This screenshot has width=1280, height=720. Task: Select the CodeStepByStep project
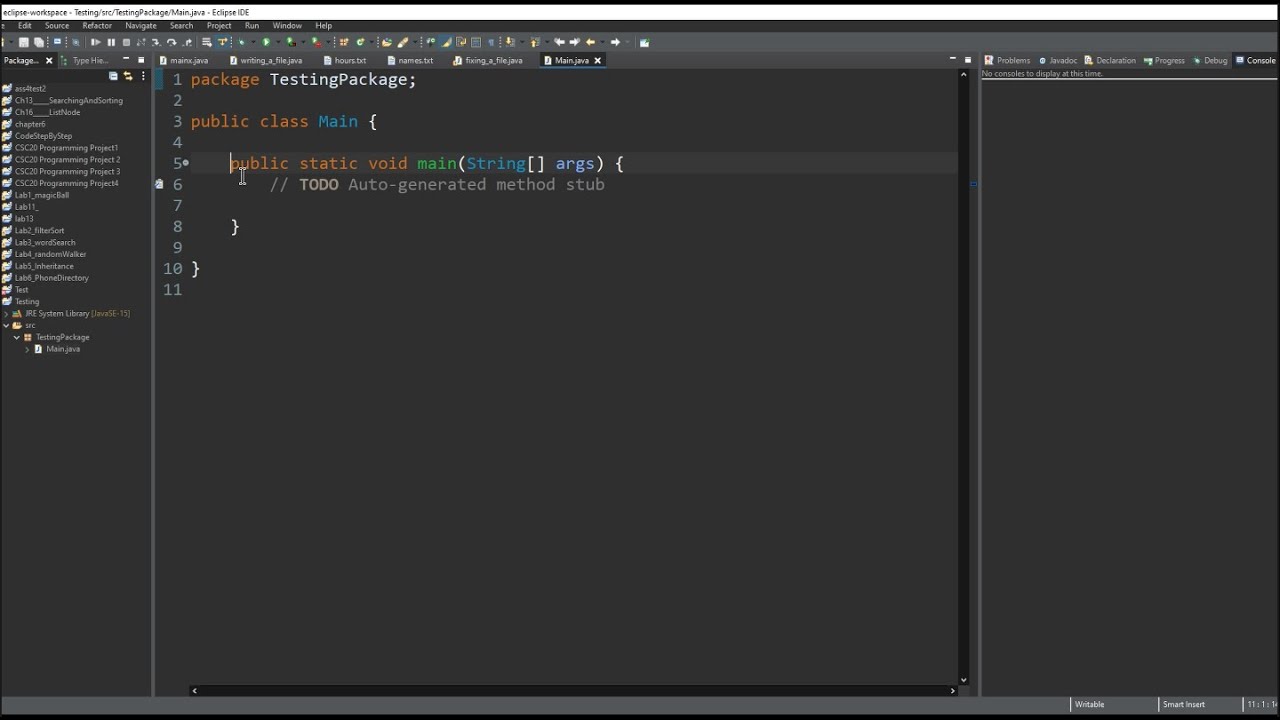click(43, 136)
